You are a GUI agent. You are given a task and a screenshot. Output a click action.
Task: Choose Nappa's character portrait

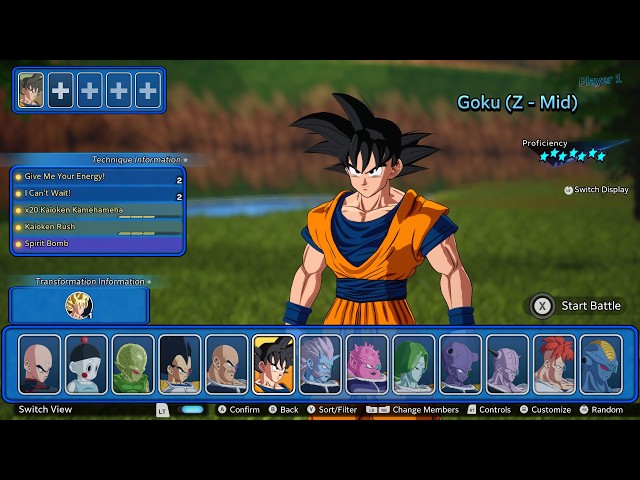[227, 364]
